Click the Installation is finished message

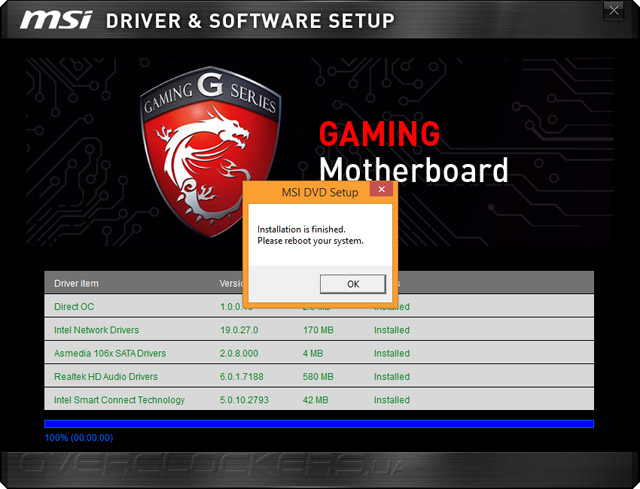coord(310,235)
